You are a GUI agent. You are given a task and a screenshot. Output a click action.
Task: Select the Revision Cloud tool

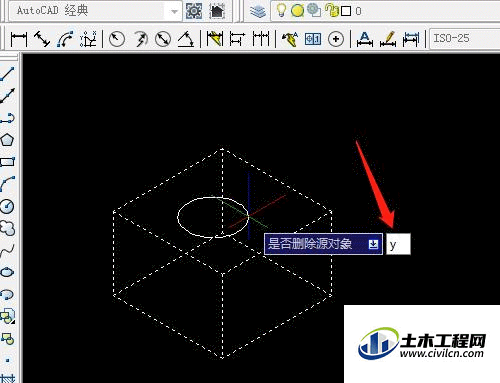(x=7, y=229)
